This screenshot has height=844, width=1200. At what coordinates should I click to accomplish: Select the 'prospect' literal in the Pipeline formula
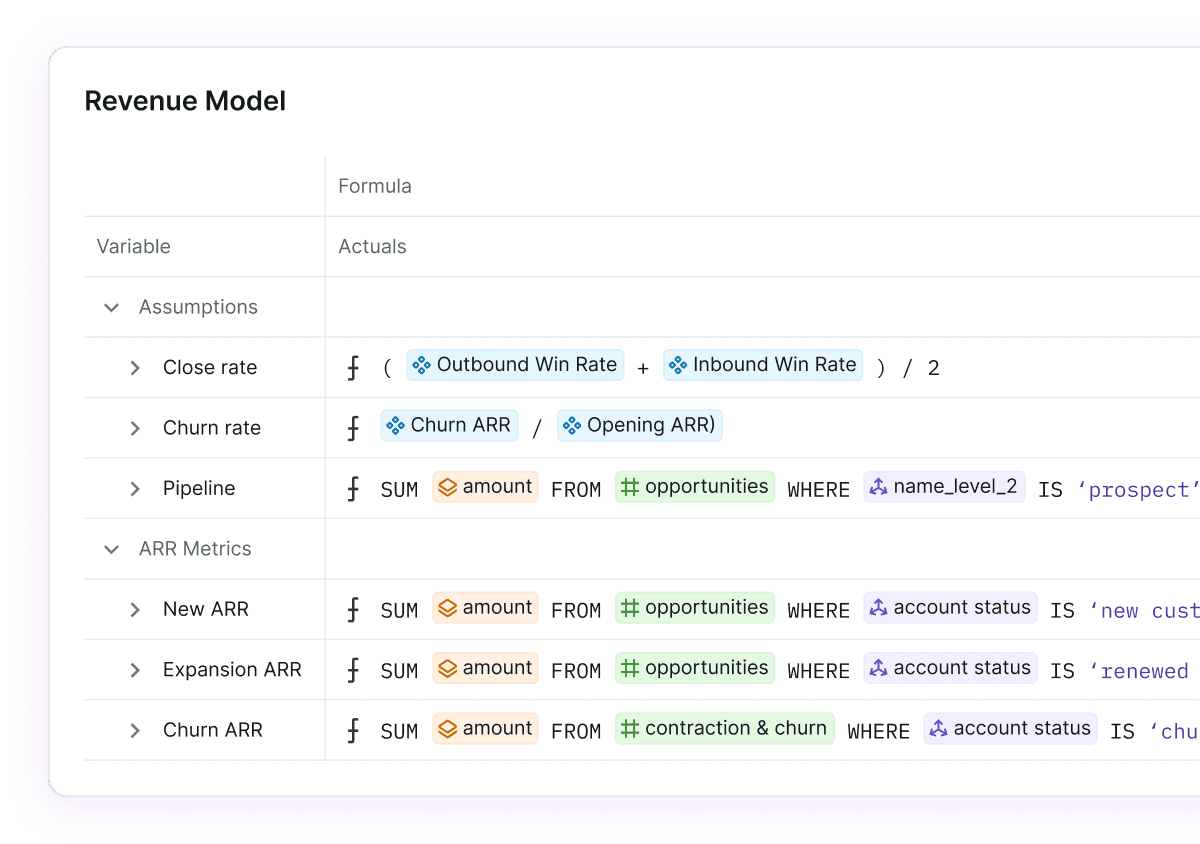point(1139,489)
